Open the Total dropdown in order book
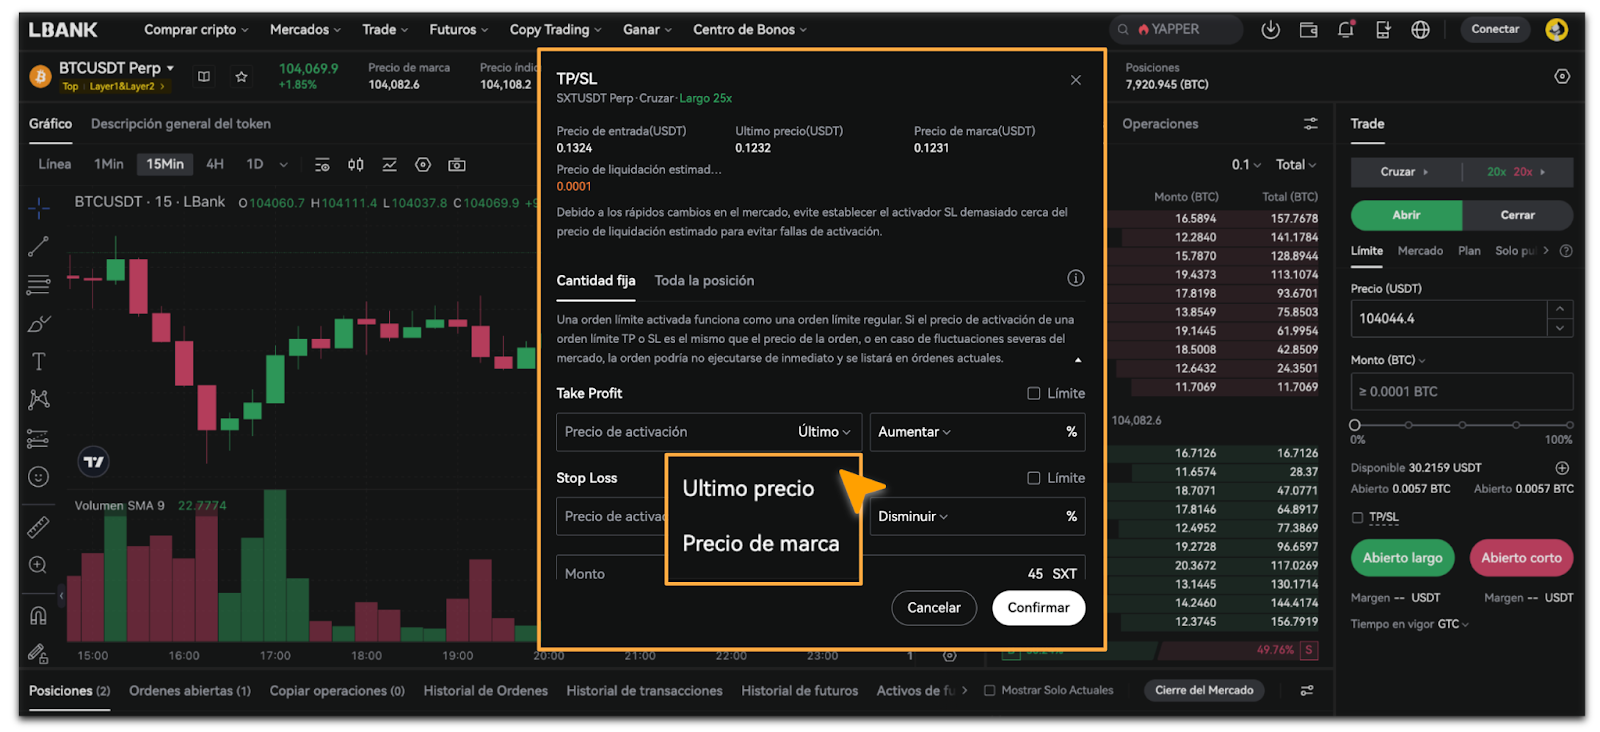The width and height of the screenshot is (1600, 732). (1296, 164)
